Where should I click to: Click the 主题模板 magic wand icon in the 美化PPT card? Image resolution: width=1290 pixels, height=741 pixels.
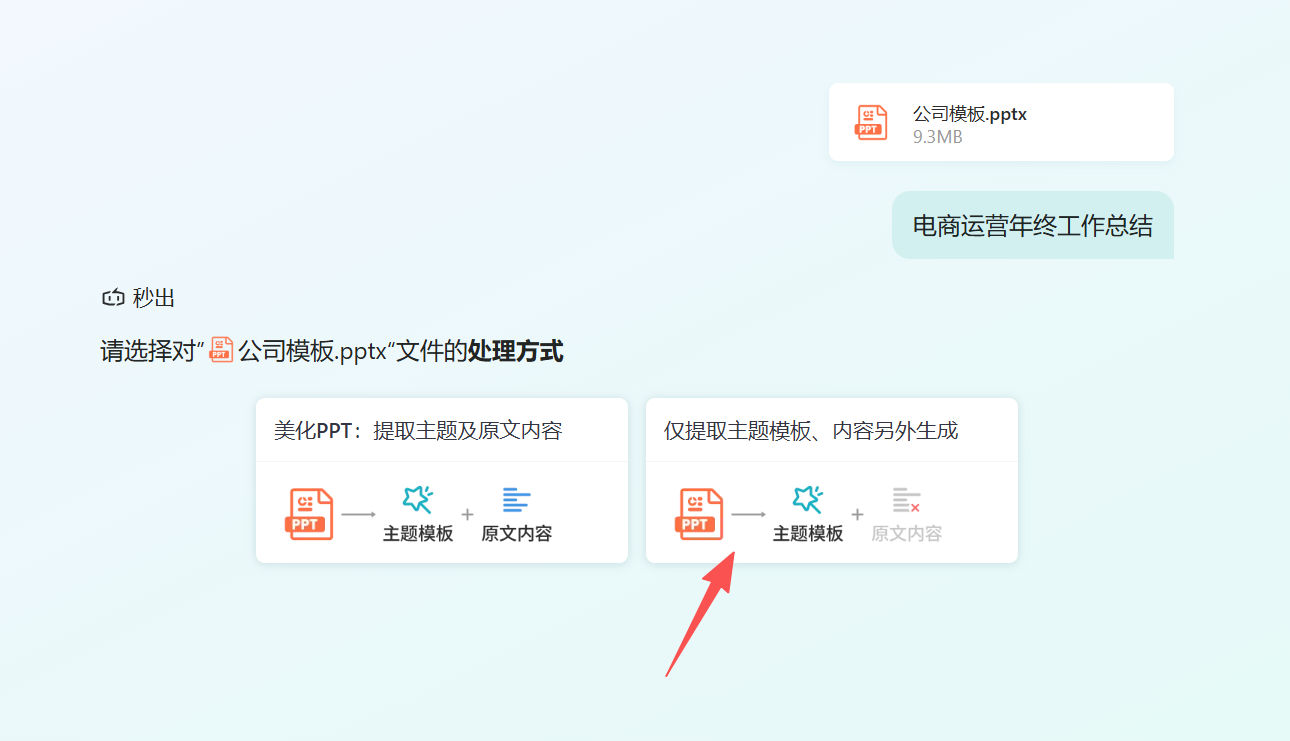417,499
